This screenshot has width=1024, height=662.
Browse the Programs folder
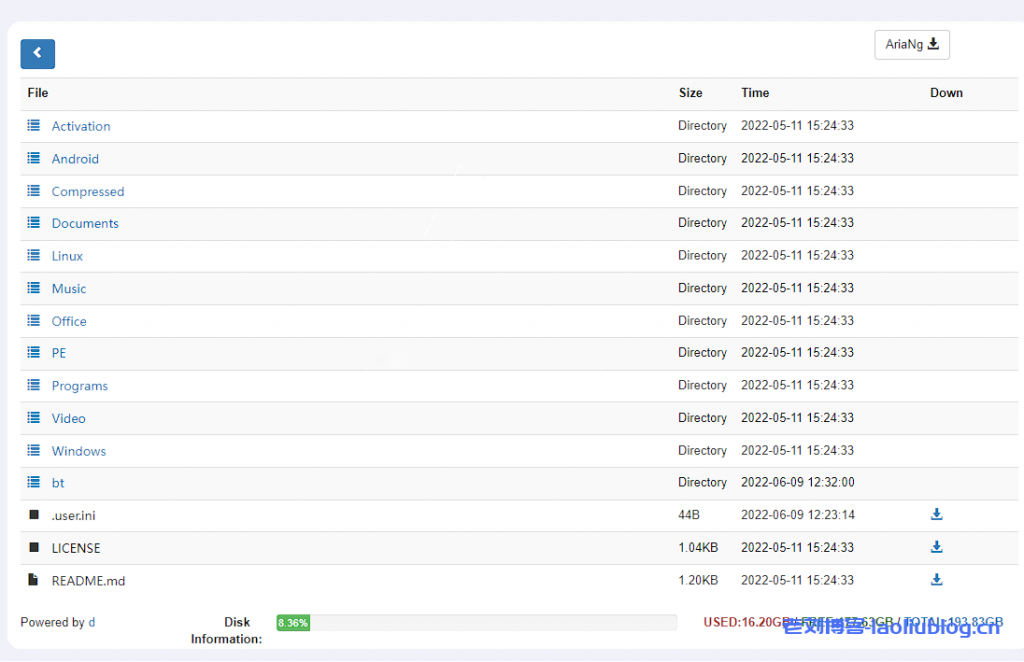pos(79,386)
